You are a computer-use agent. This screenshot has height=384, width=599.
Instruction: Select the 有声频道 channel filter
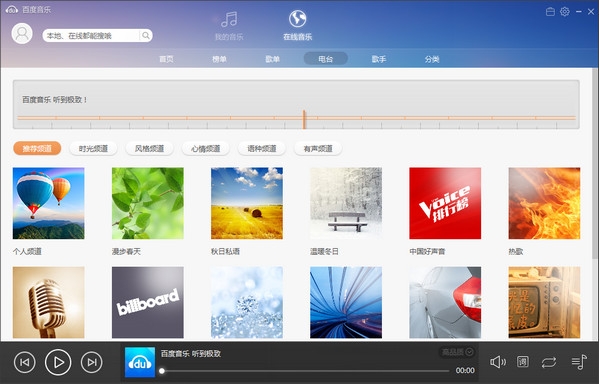(318, 148)
